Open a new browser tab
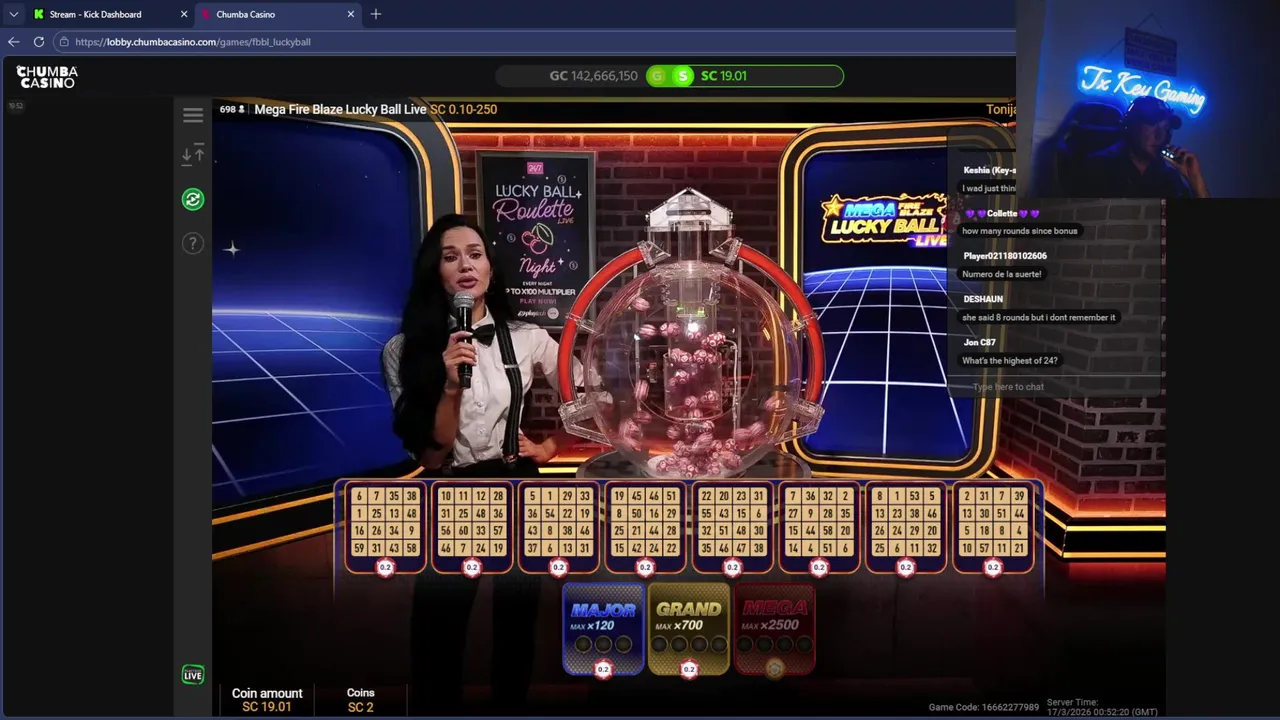 (x=376, y=14)
